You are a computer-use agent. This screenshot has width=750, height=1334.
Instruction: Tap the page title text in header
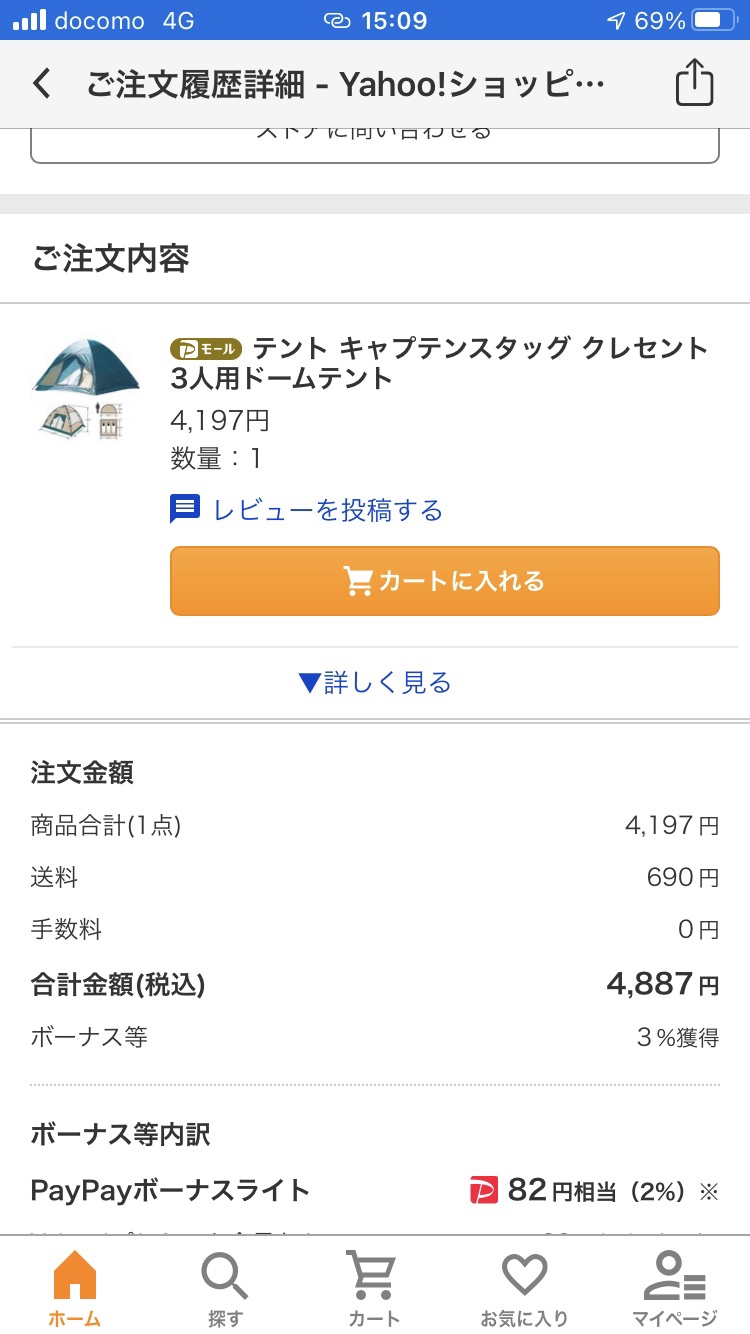(345, 85)
